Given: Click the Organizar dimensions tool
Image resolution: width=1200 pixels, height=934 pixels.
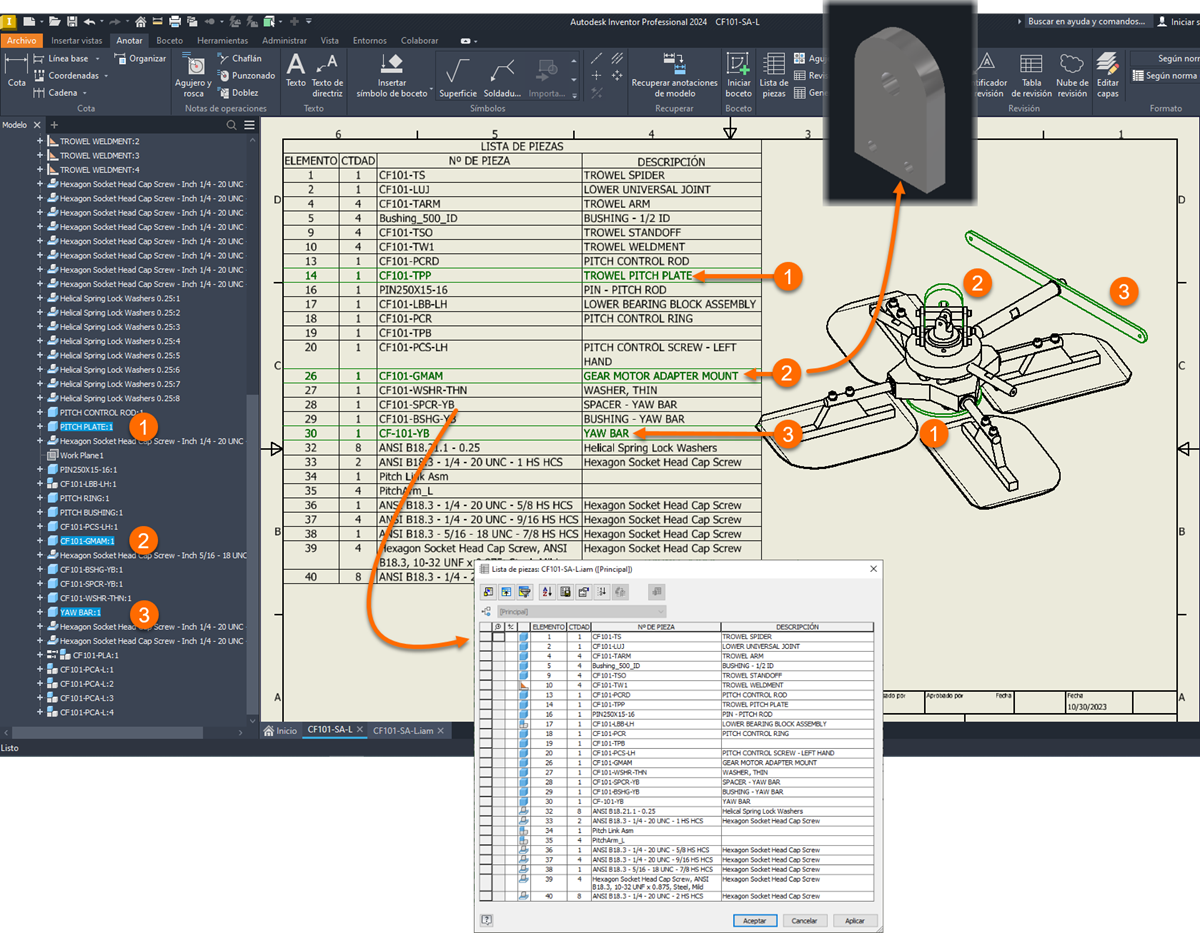Looking at the screenshot, I should tap(140, 59).
